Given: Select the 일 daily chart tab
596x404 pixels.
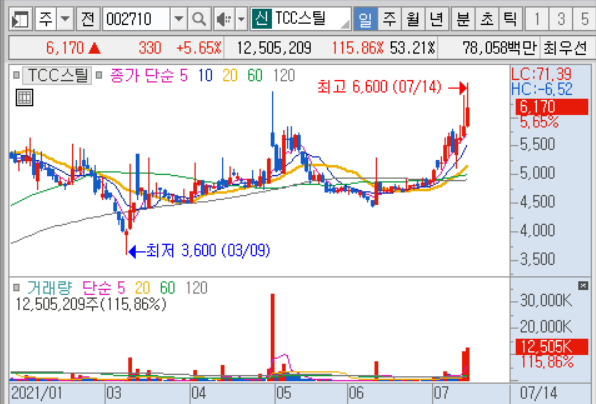Looking at the screenshot, I should click(365, 19).
